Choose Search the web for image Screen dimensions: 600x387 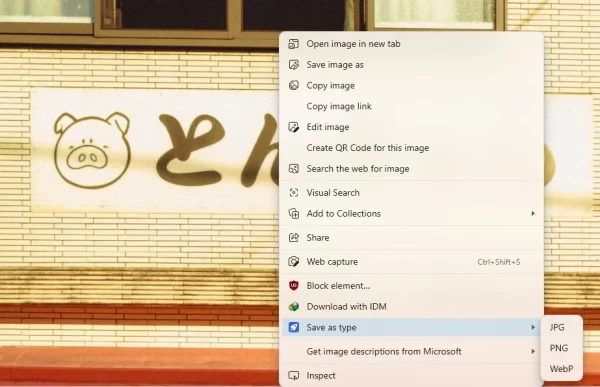pos(411,169)
